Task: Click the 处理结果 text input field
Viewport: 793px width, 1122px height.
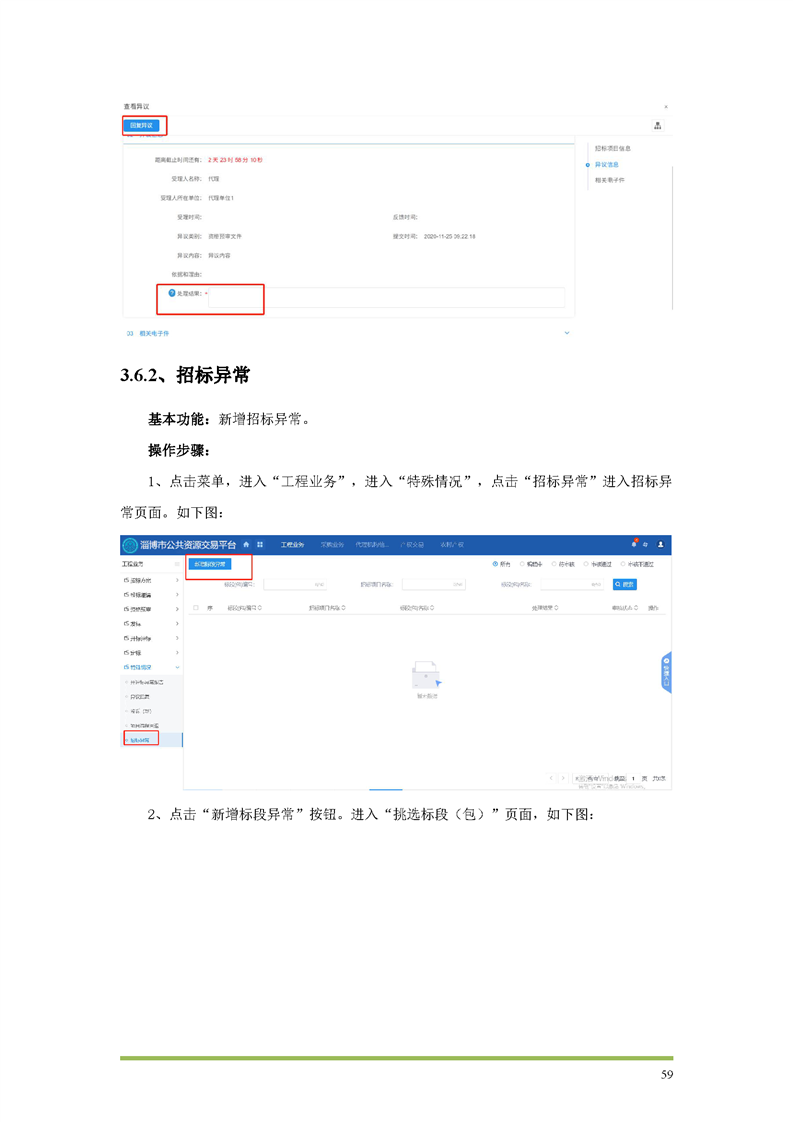Action: [x=386, y=297]
